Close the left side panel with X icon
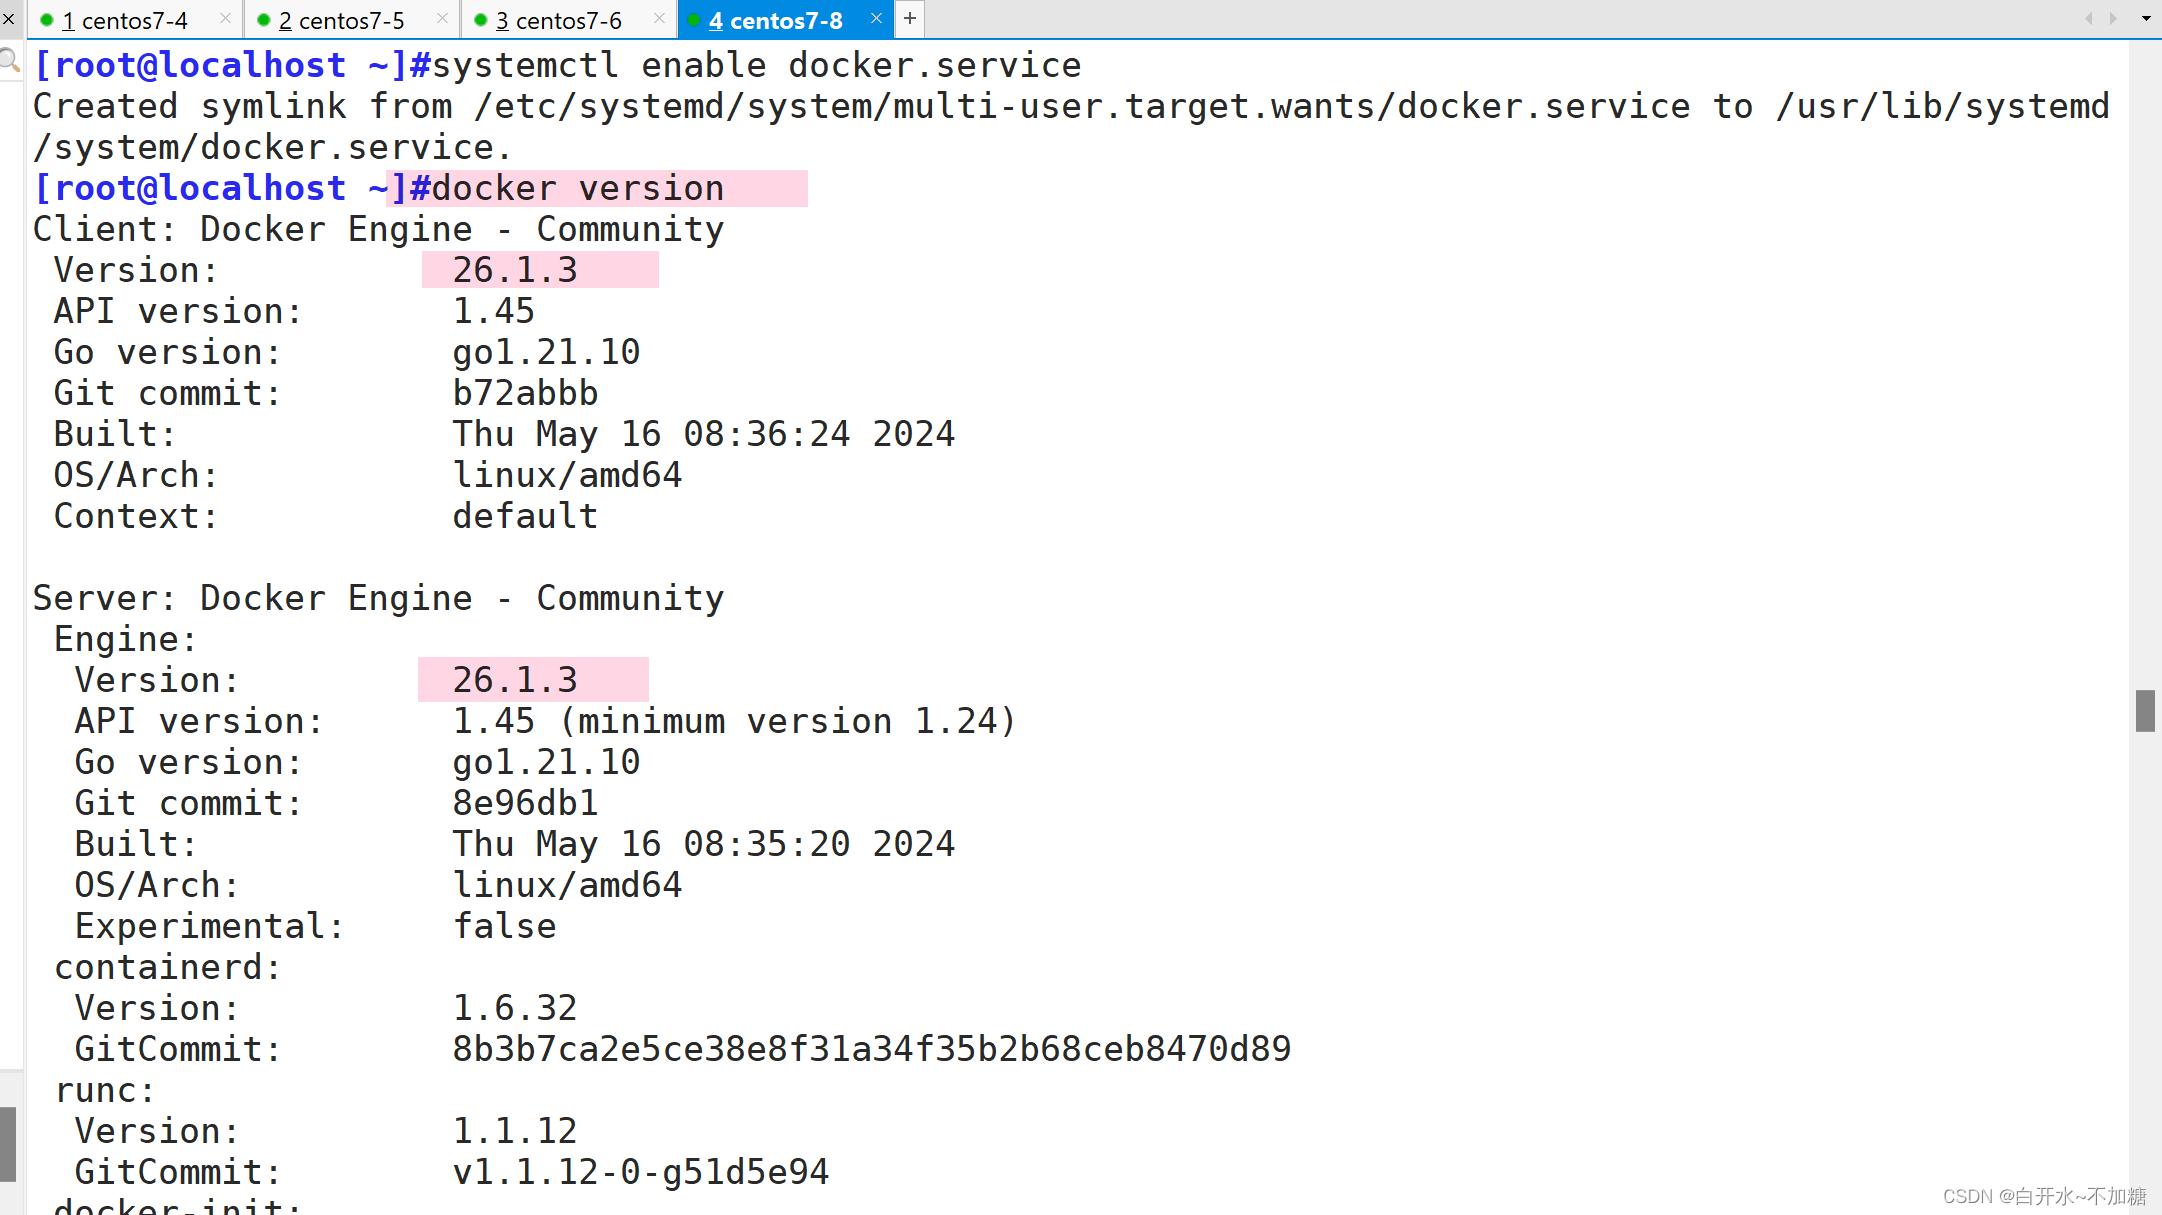This screenshot has width=2162, height=1215. click(x=9, y=19)
